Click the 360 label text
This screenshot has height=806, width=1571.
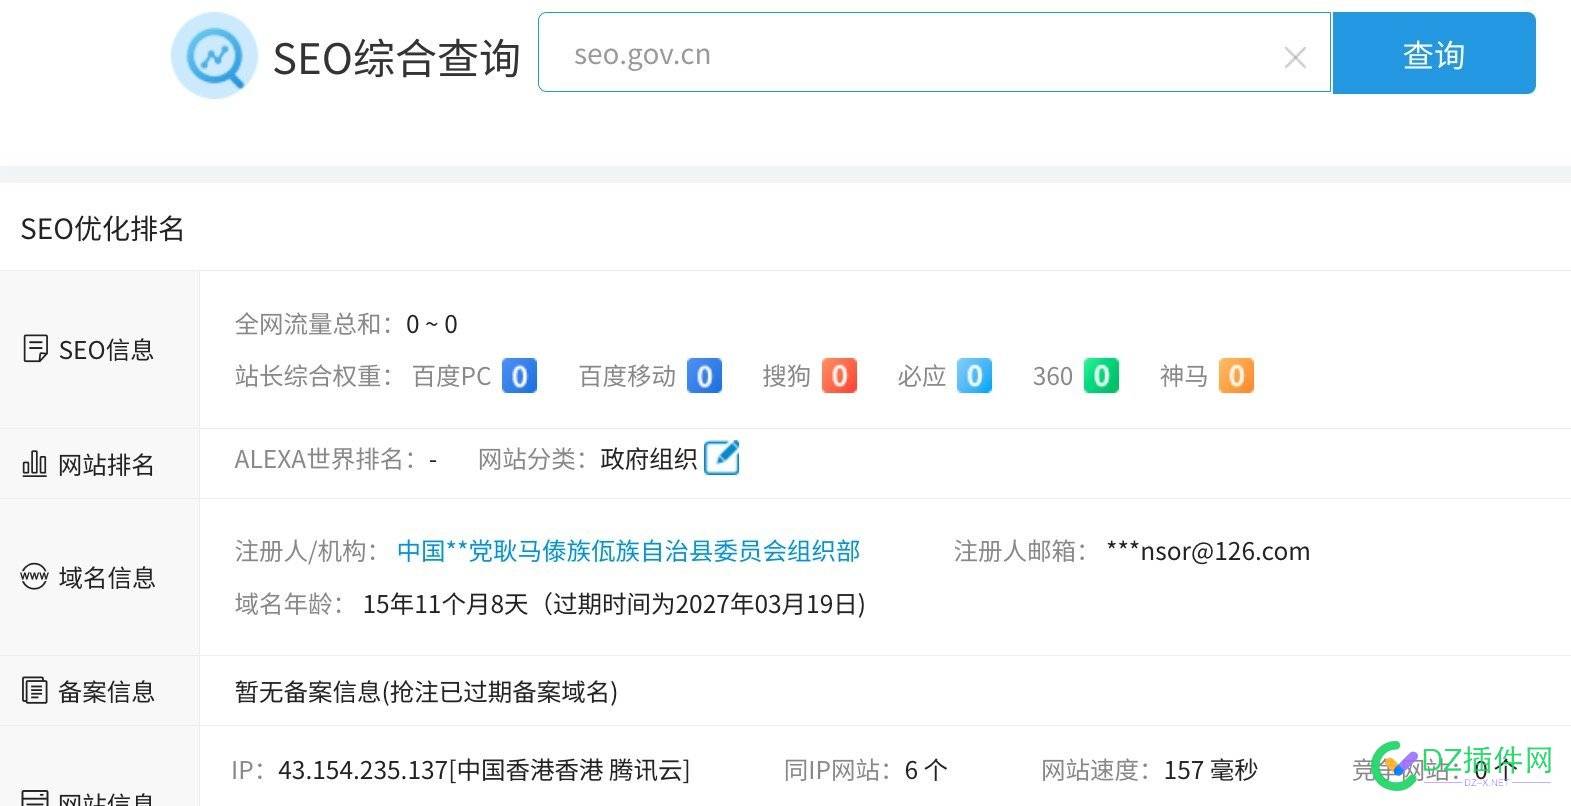[x=1053, y=376]
